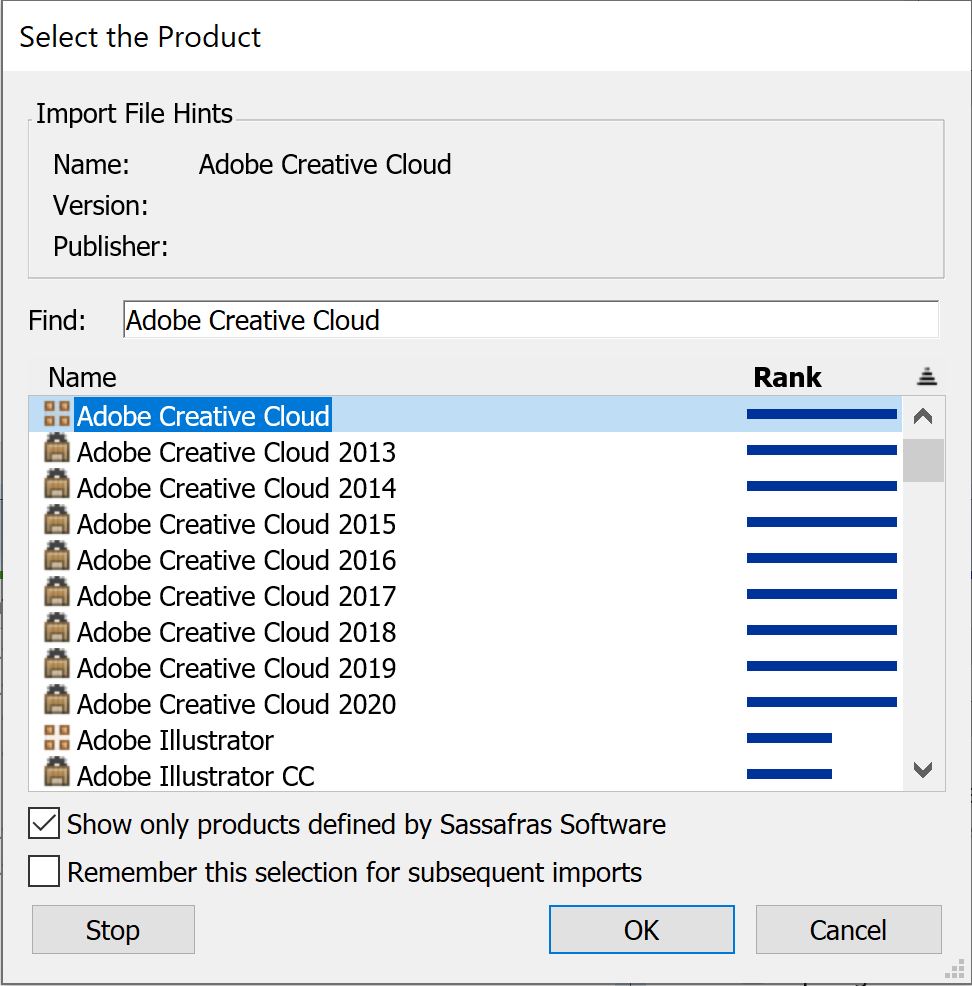972x986 pixels.
Task: Select Adobe Creative Cloud 2019 in list
Action: [x=465, y=665]
